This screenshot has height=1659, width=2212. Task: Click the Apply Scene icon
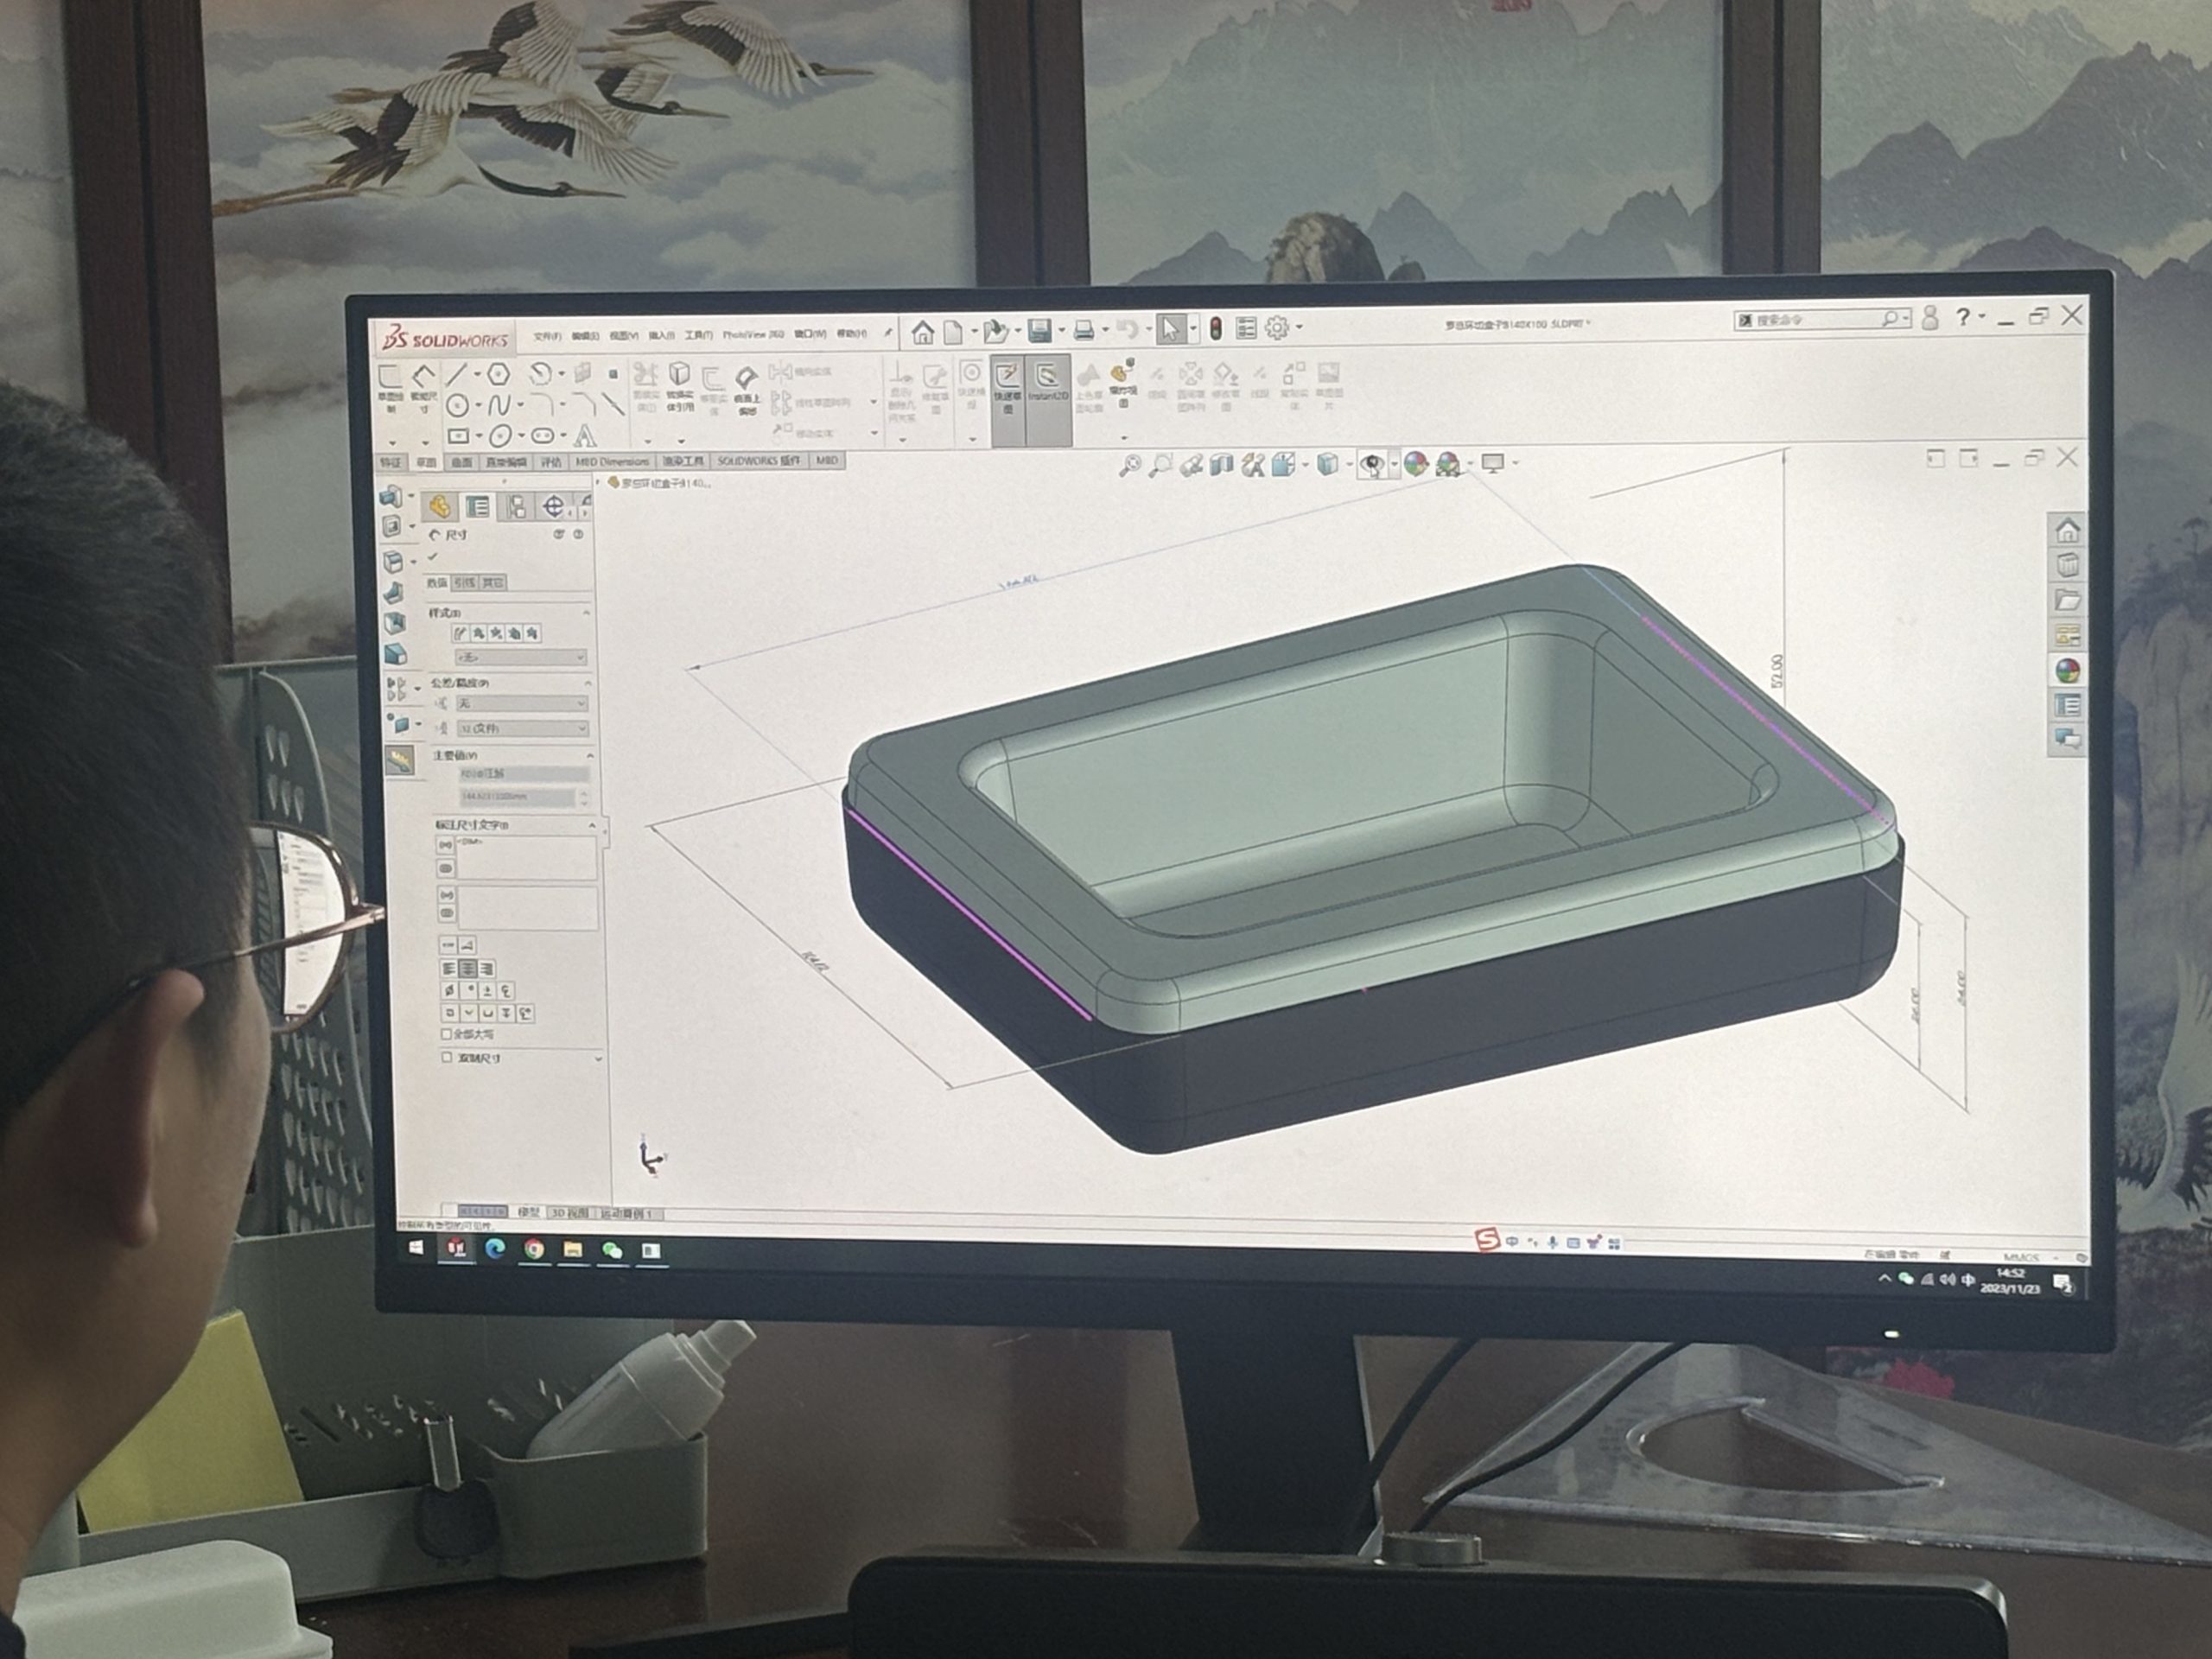[x=1447, y=464]
